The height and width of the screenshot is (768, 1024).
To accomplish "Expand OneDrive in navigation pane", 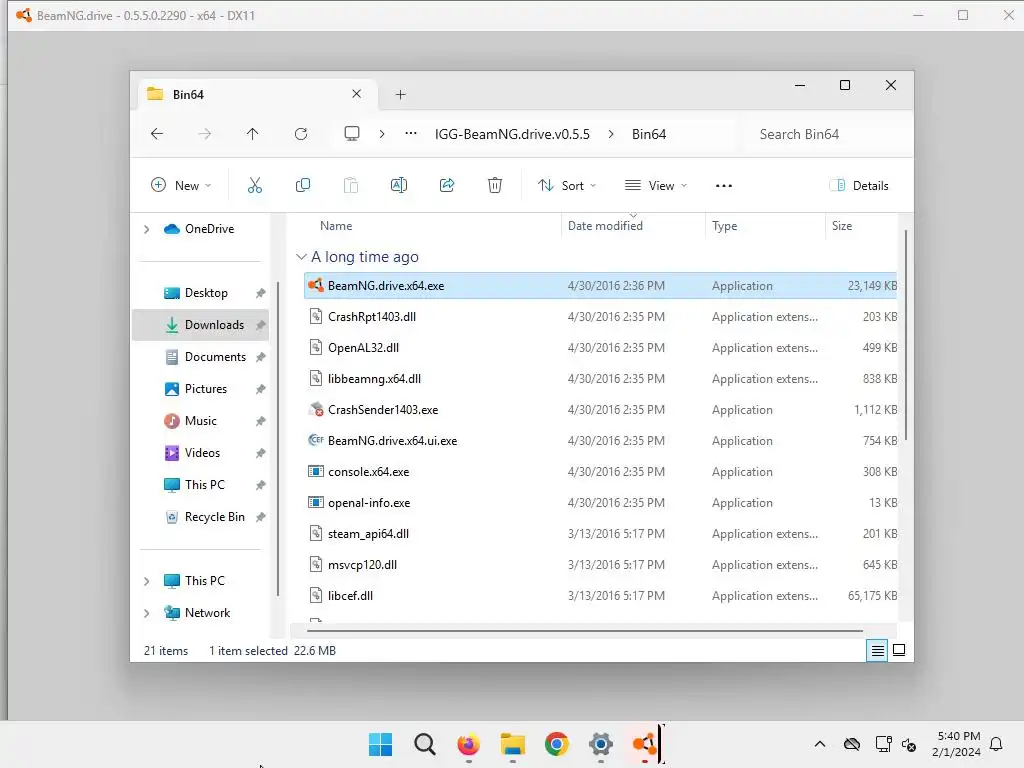I will [x=146, y=229].
